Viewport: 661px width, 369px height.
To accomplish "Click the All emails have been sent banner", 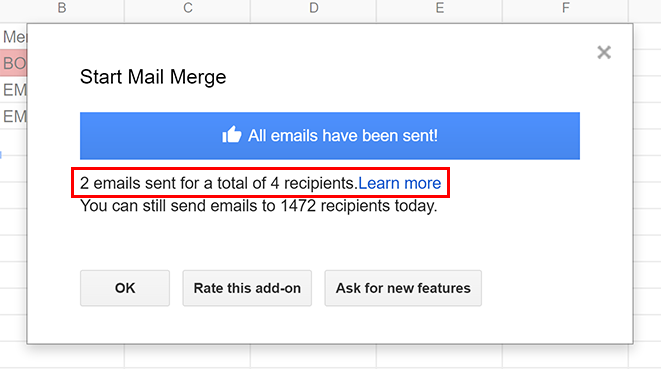I will (x=330, y=136).
